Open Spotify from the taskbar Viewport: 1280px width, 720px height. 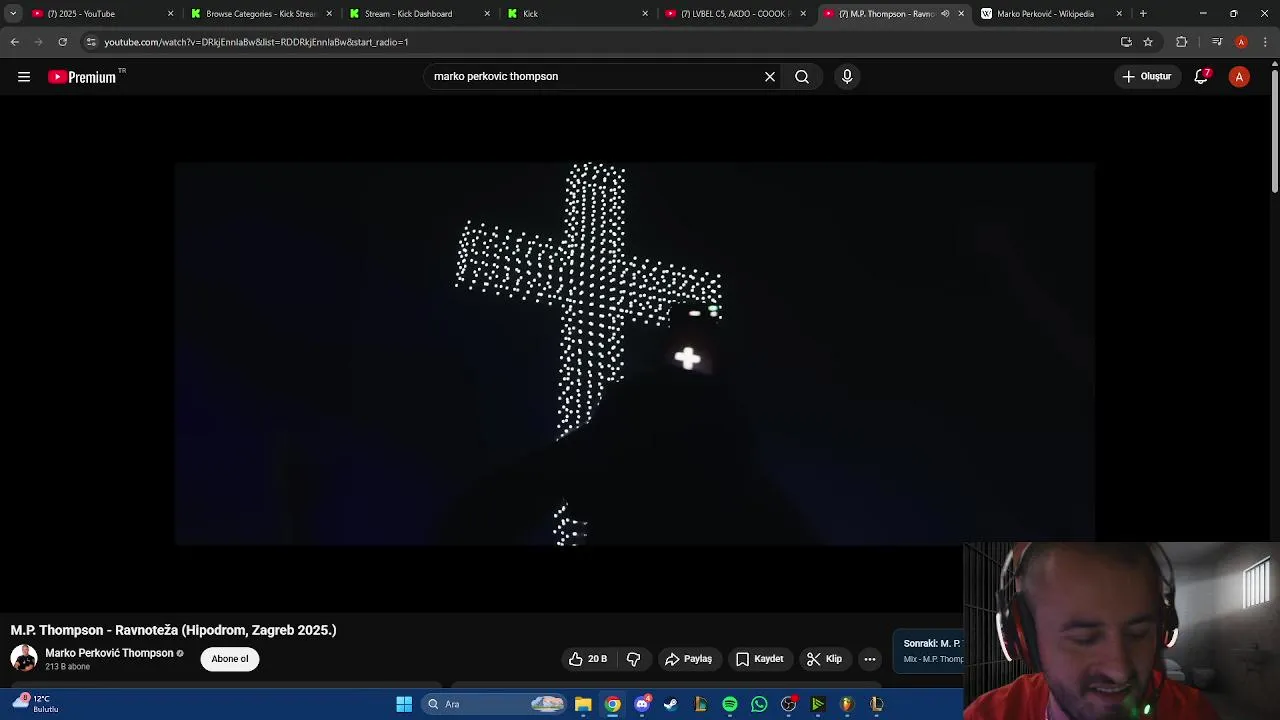[x=730, y=704]
